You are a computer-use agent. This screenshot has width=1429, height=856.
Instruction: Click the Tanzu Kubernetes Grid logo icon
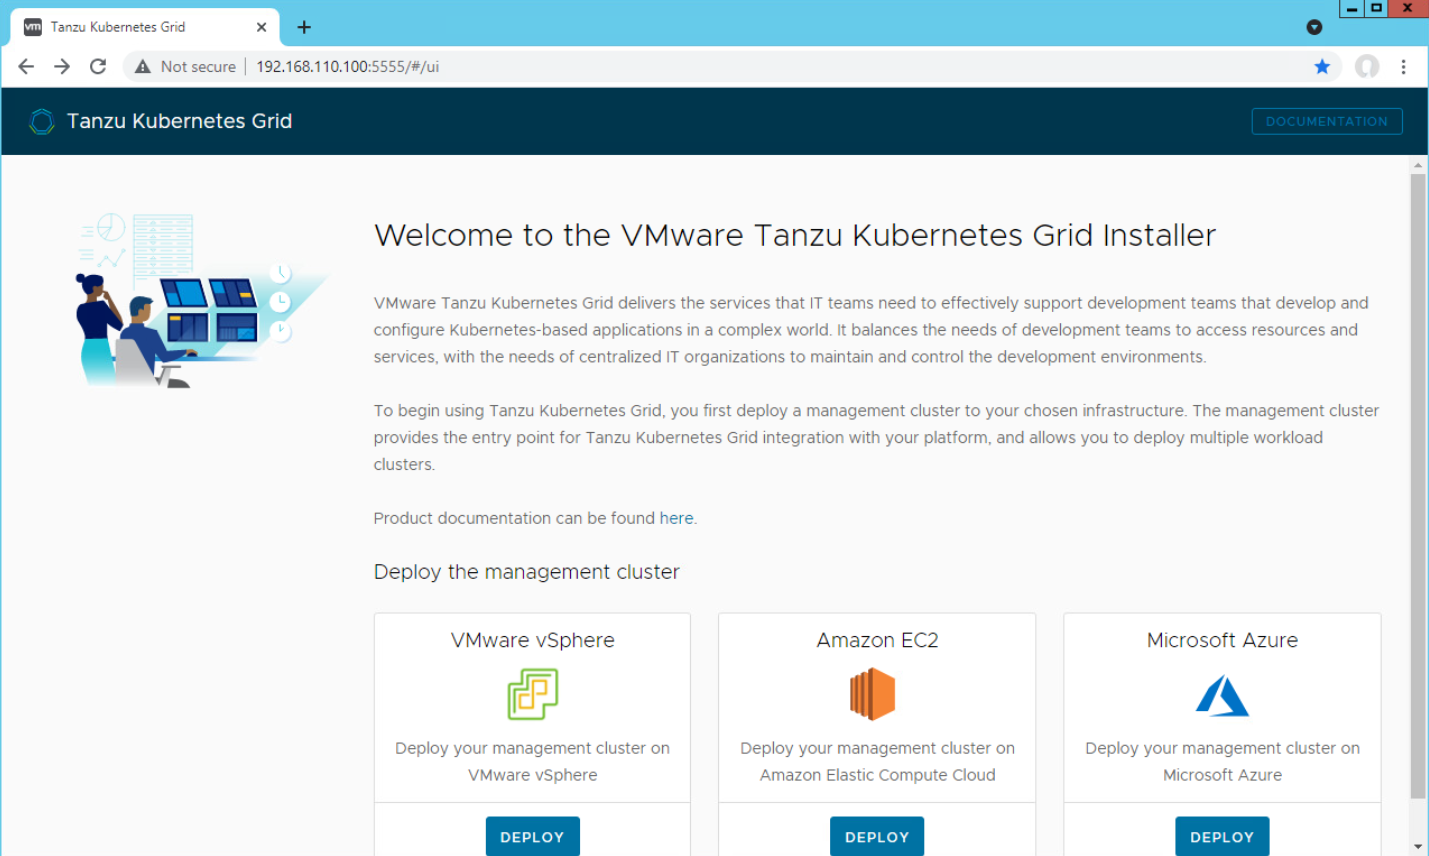(42, 122)
